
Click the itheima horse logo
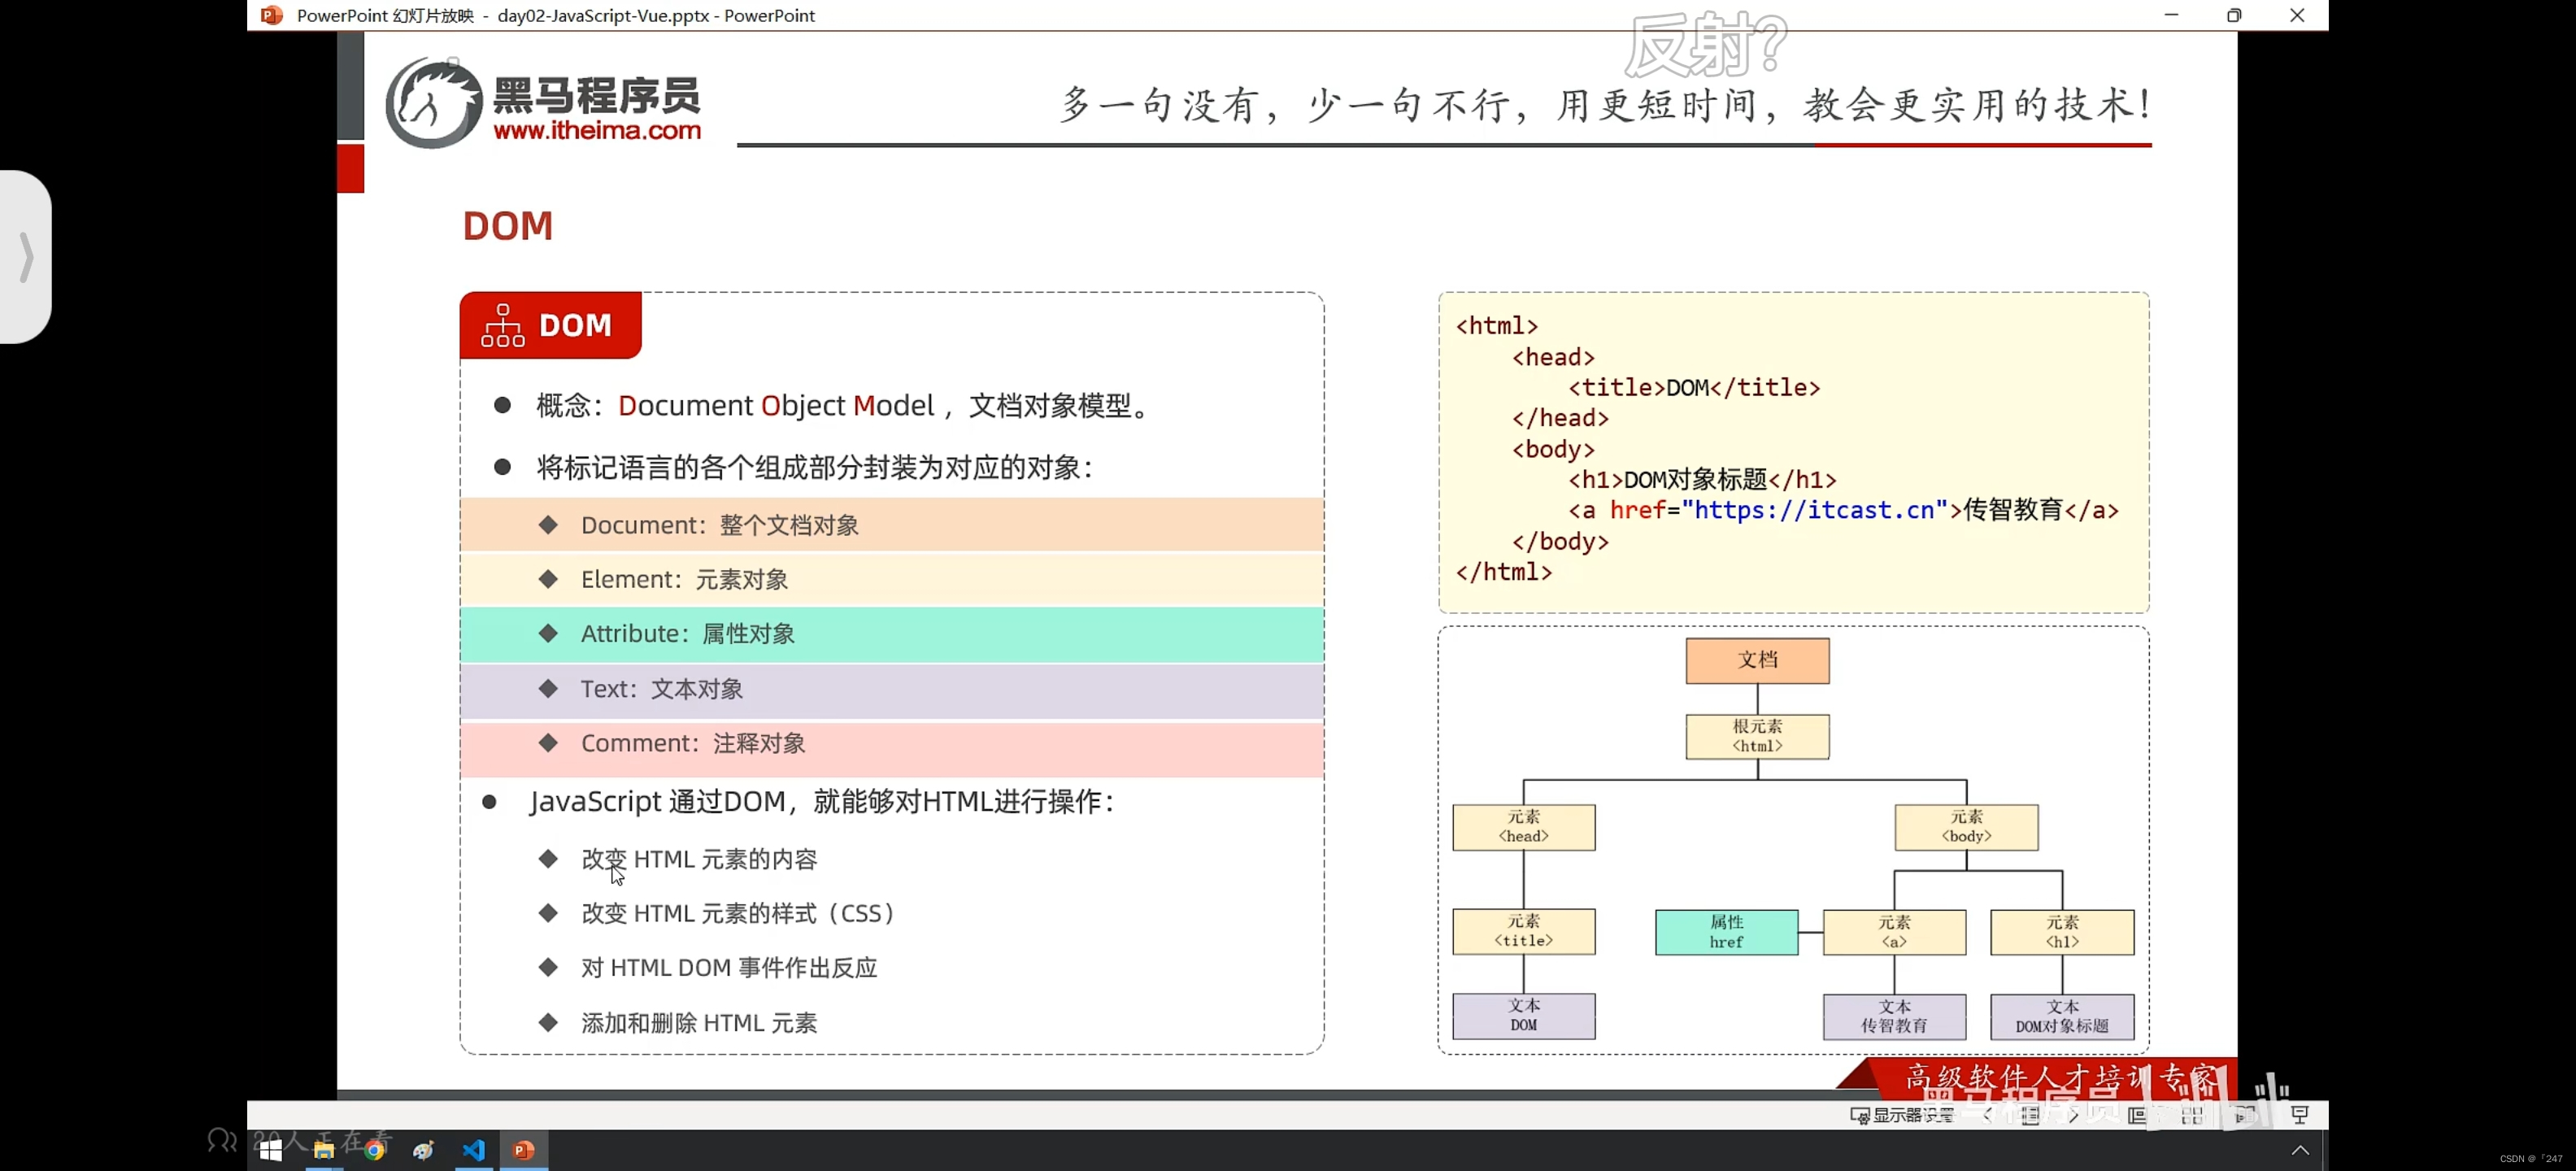click(x=435, y=102)
